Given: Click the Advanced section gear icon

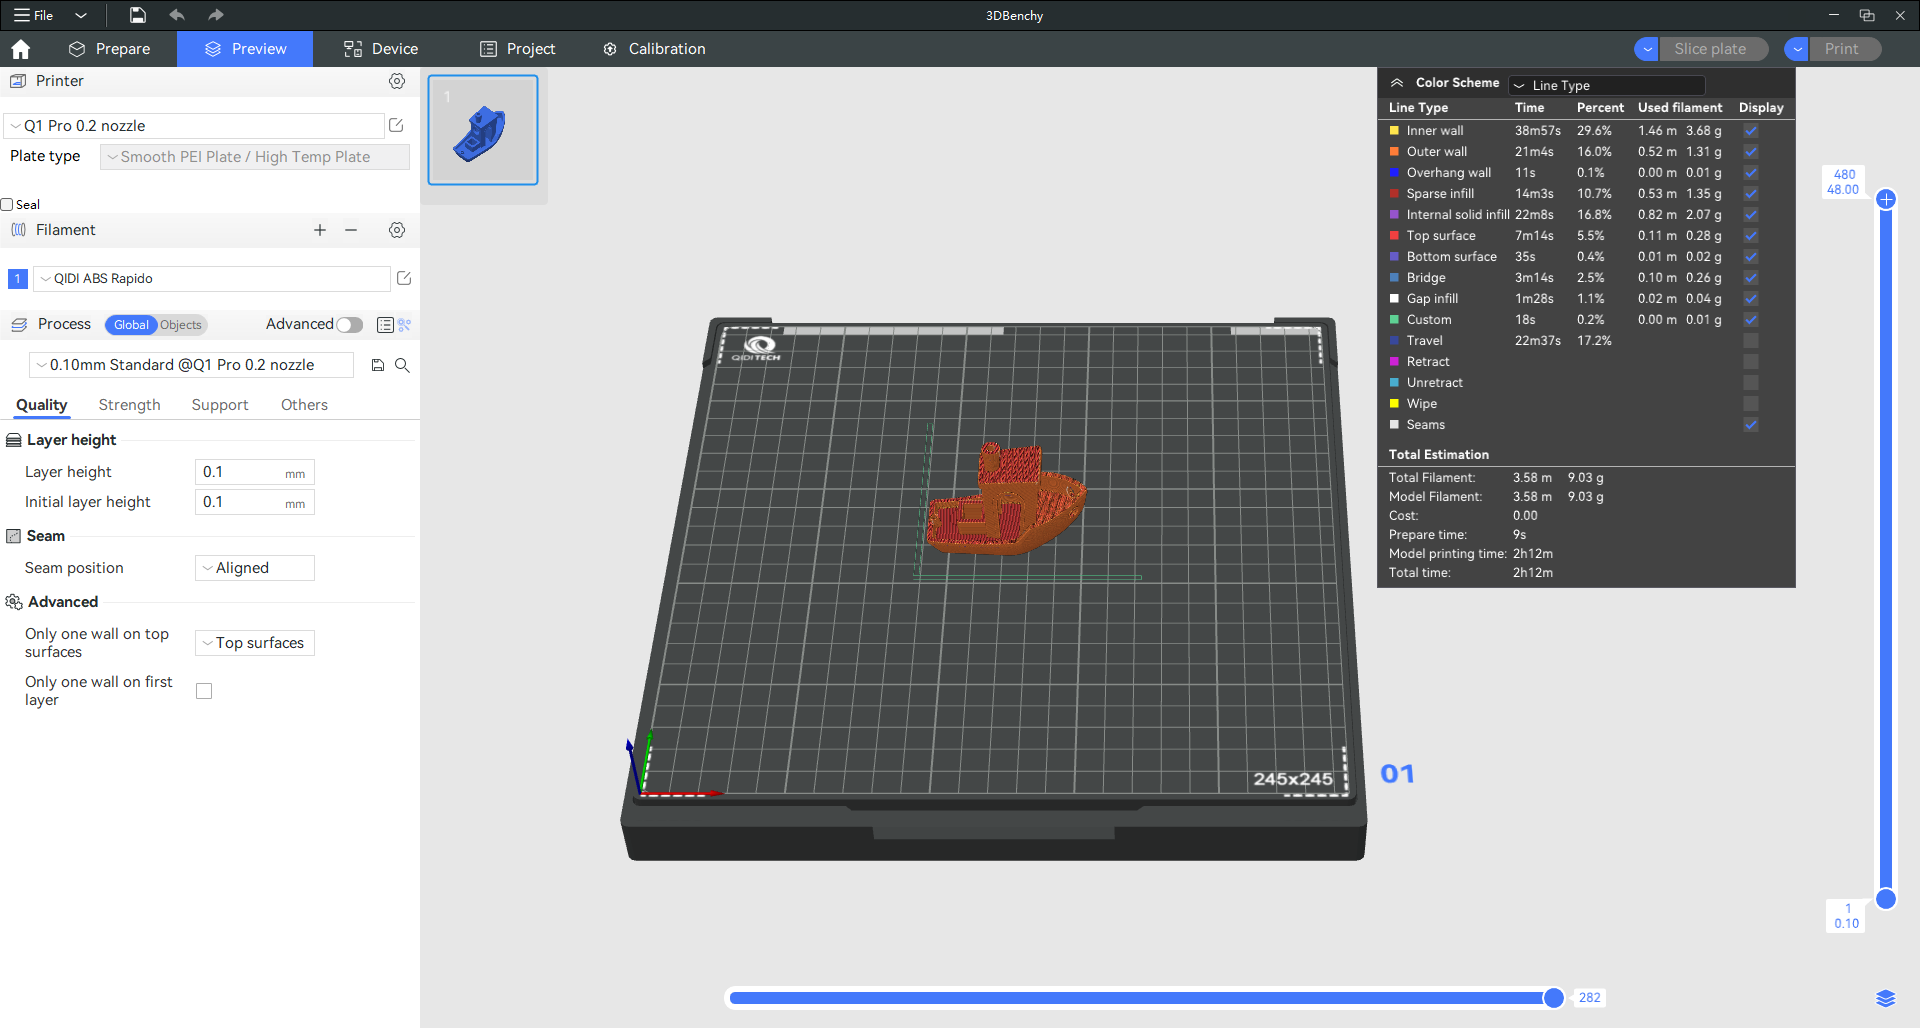Looking at the screenshot, I should coord(14,602).
